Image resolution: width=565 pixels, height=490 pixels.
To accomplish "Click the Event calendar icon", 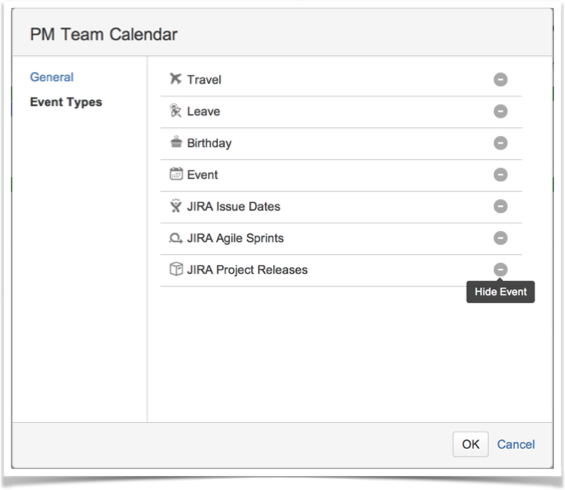I will tap(176, 174).
